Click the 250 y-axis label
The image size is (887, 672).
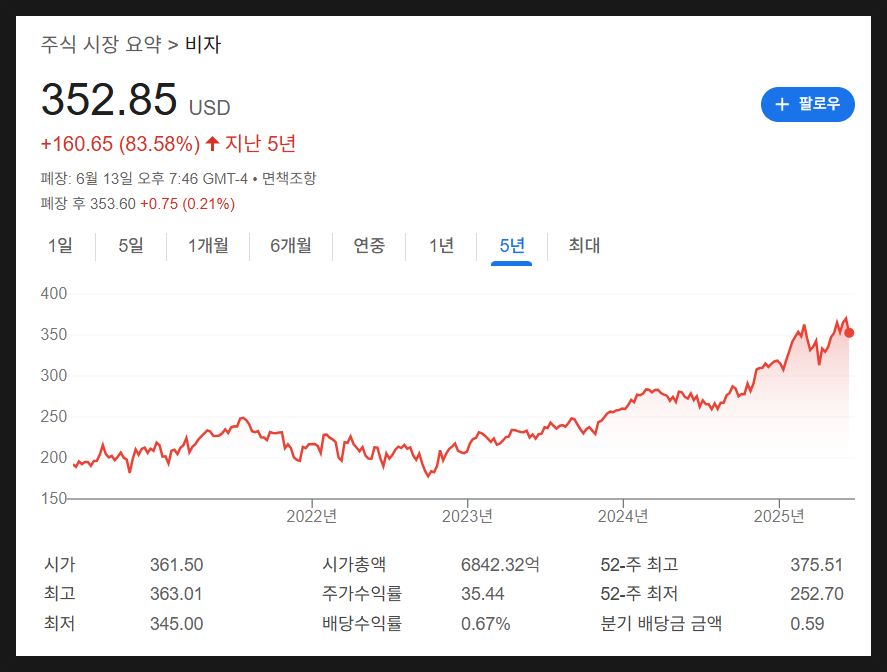(54, 416)
